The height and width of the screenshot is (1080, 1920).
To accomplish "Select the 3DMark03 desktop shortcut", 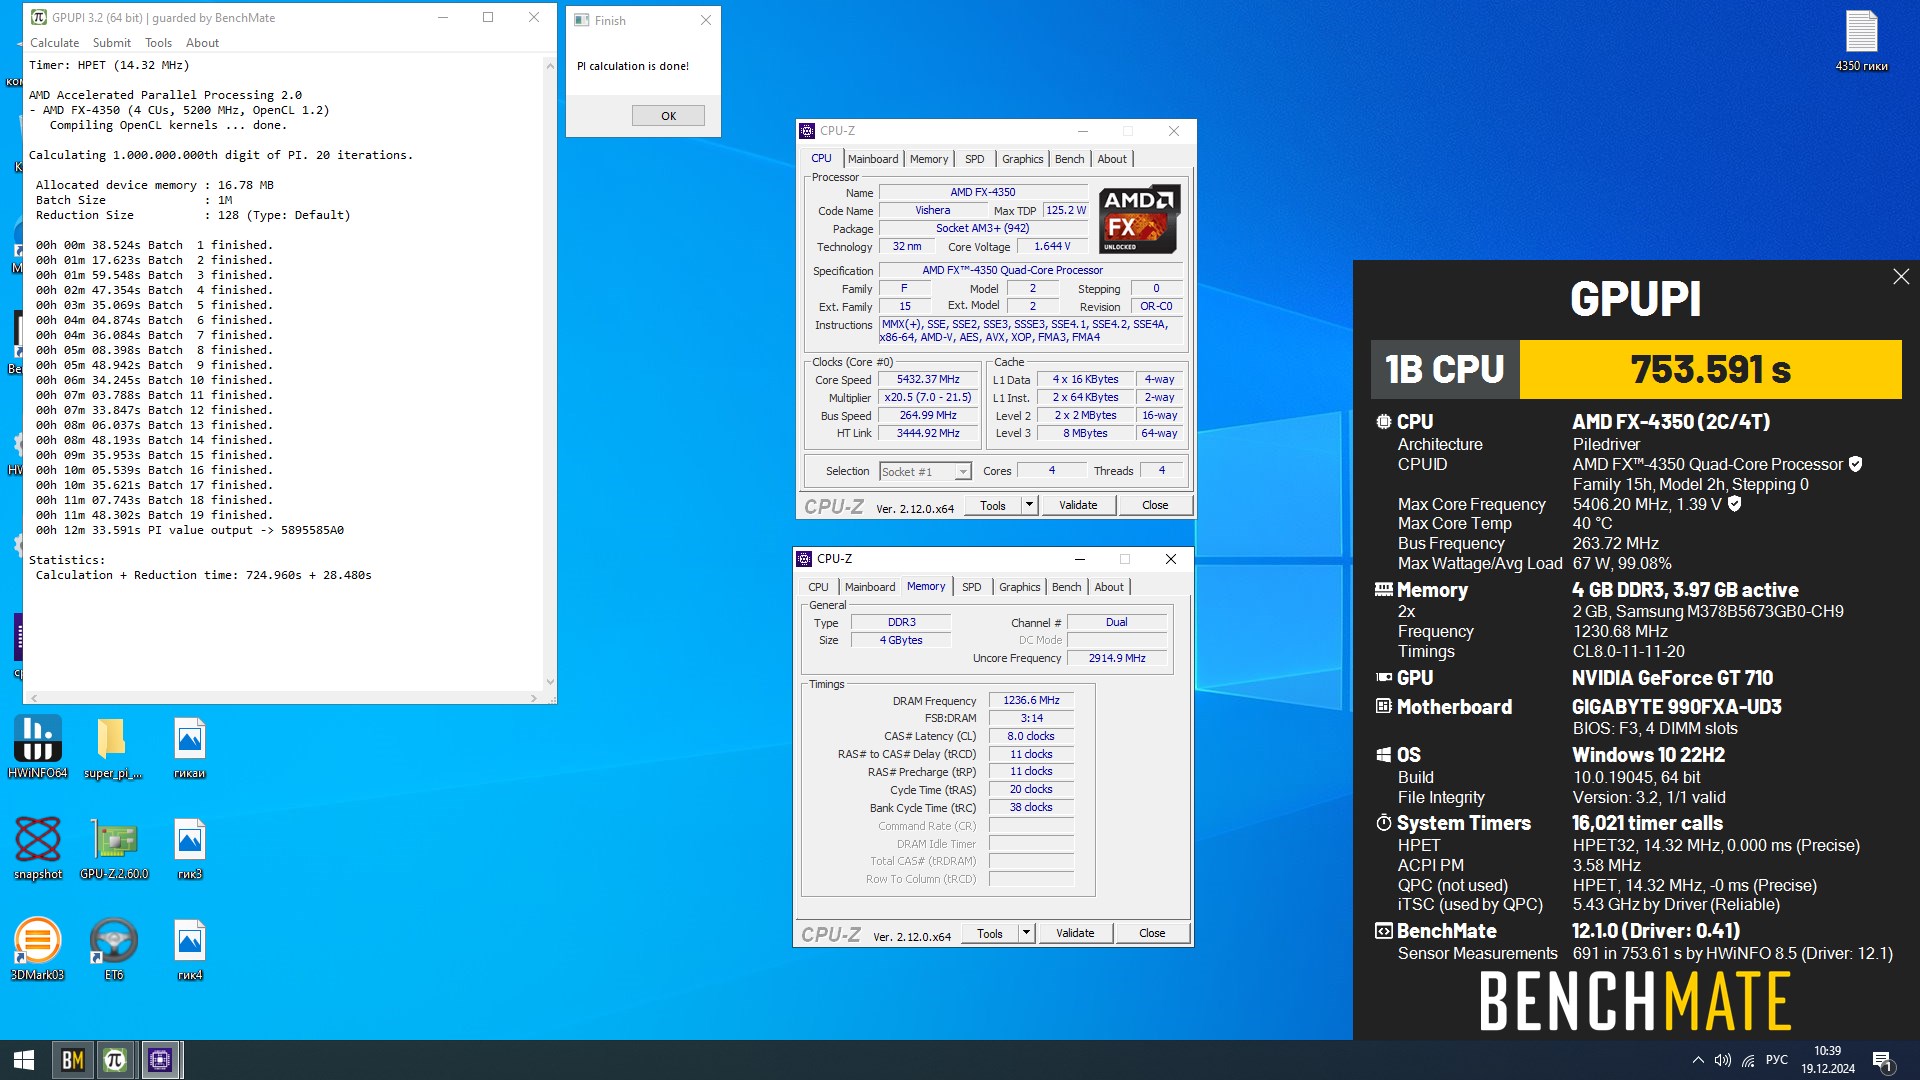I will [38, 950].
